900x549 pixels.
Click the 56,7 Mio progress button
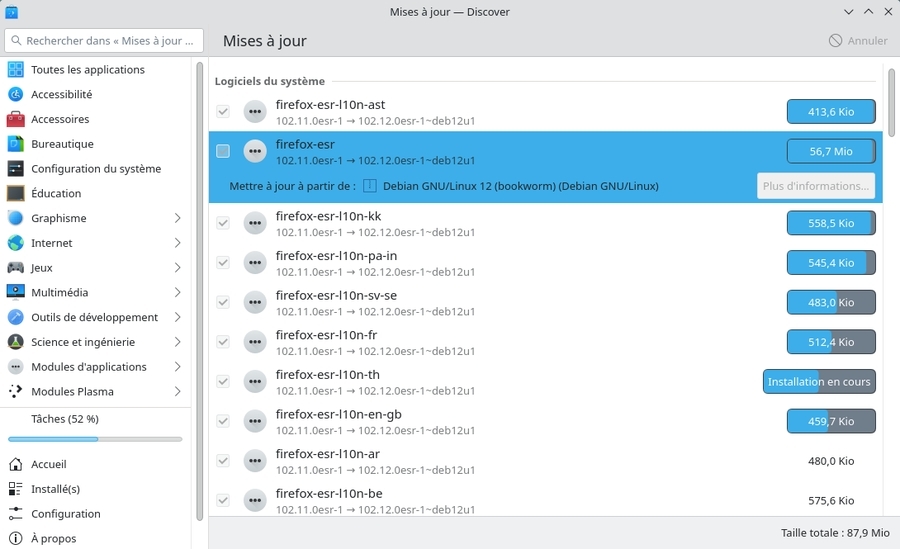tap(831, 151)
